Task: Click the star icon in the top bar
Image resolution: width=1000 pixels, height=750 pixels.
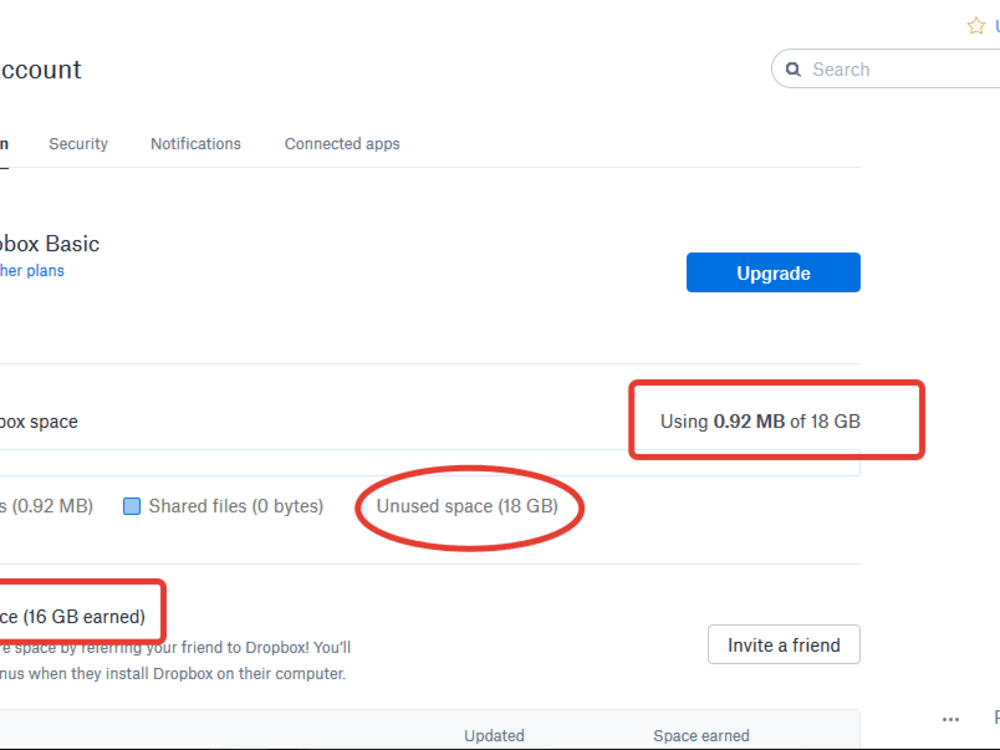Action: point(976,25)
